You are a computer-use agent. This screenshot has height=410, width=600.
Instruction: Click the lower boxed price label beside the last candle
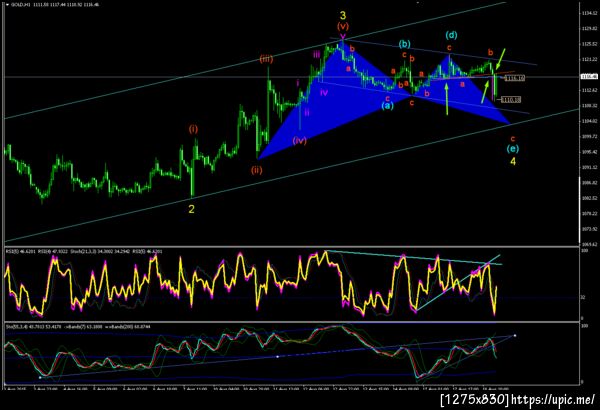pos(511,100)
